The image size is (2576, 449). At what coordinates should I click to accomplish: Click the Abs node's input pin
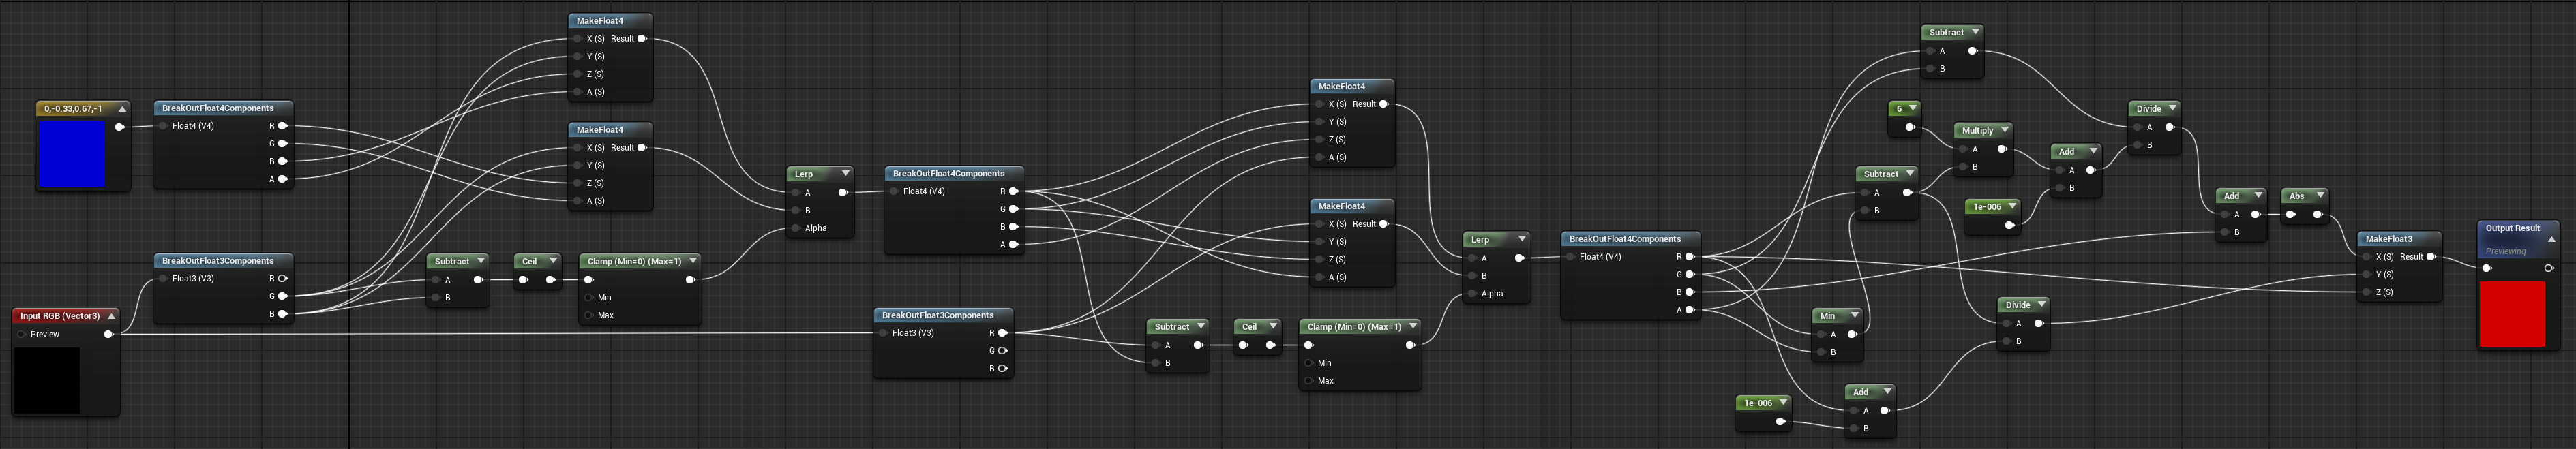coord(2291,214)
